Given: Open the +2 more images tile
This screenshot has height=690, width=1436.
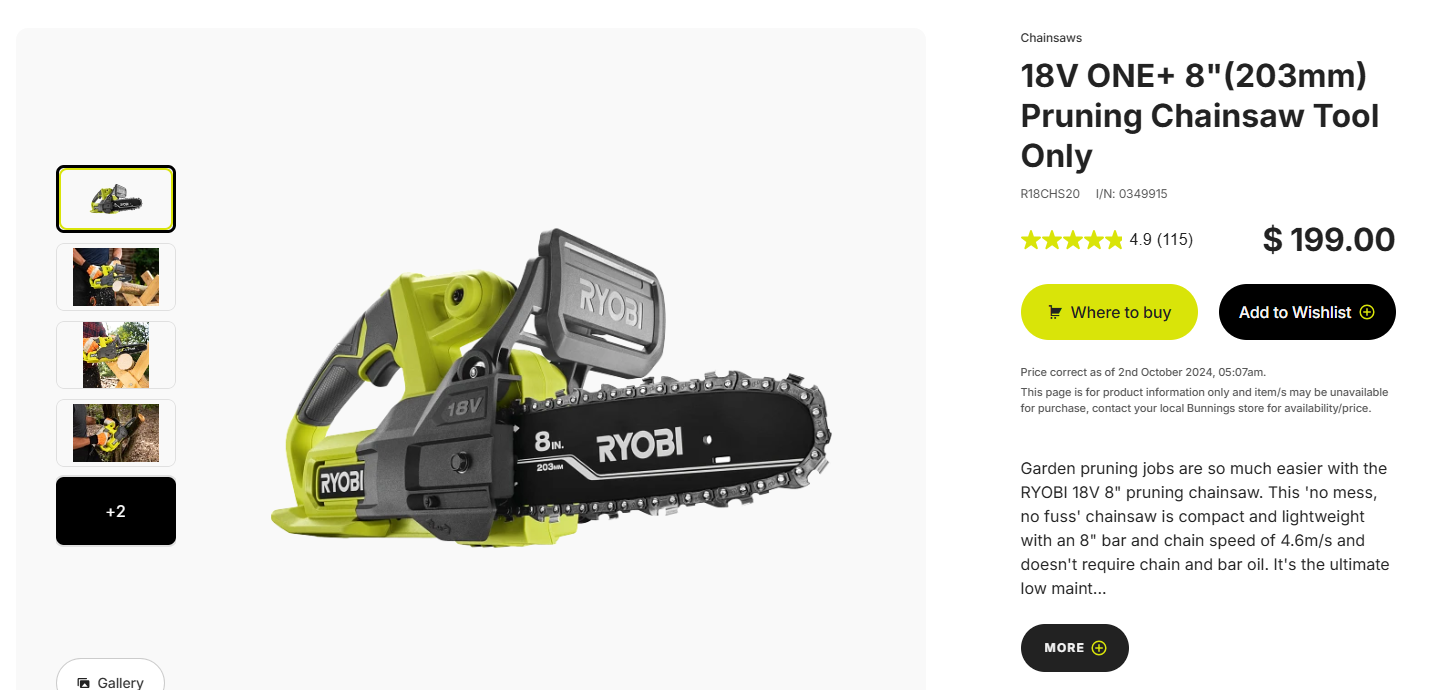Looking at the screenshot, I should (x=116, y=511).
